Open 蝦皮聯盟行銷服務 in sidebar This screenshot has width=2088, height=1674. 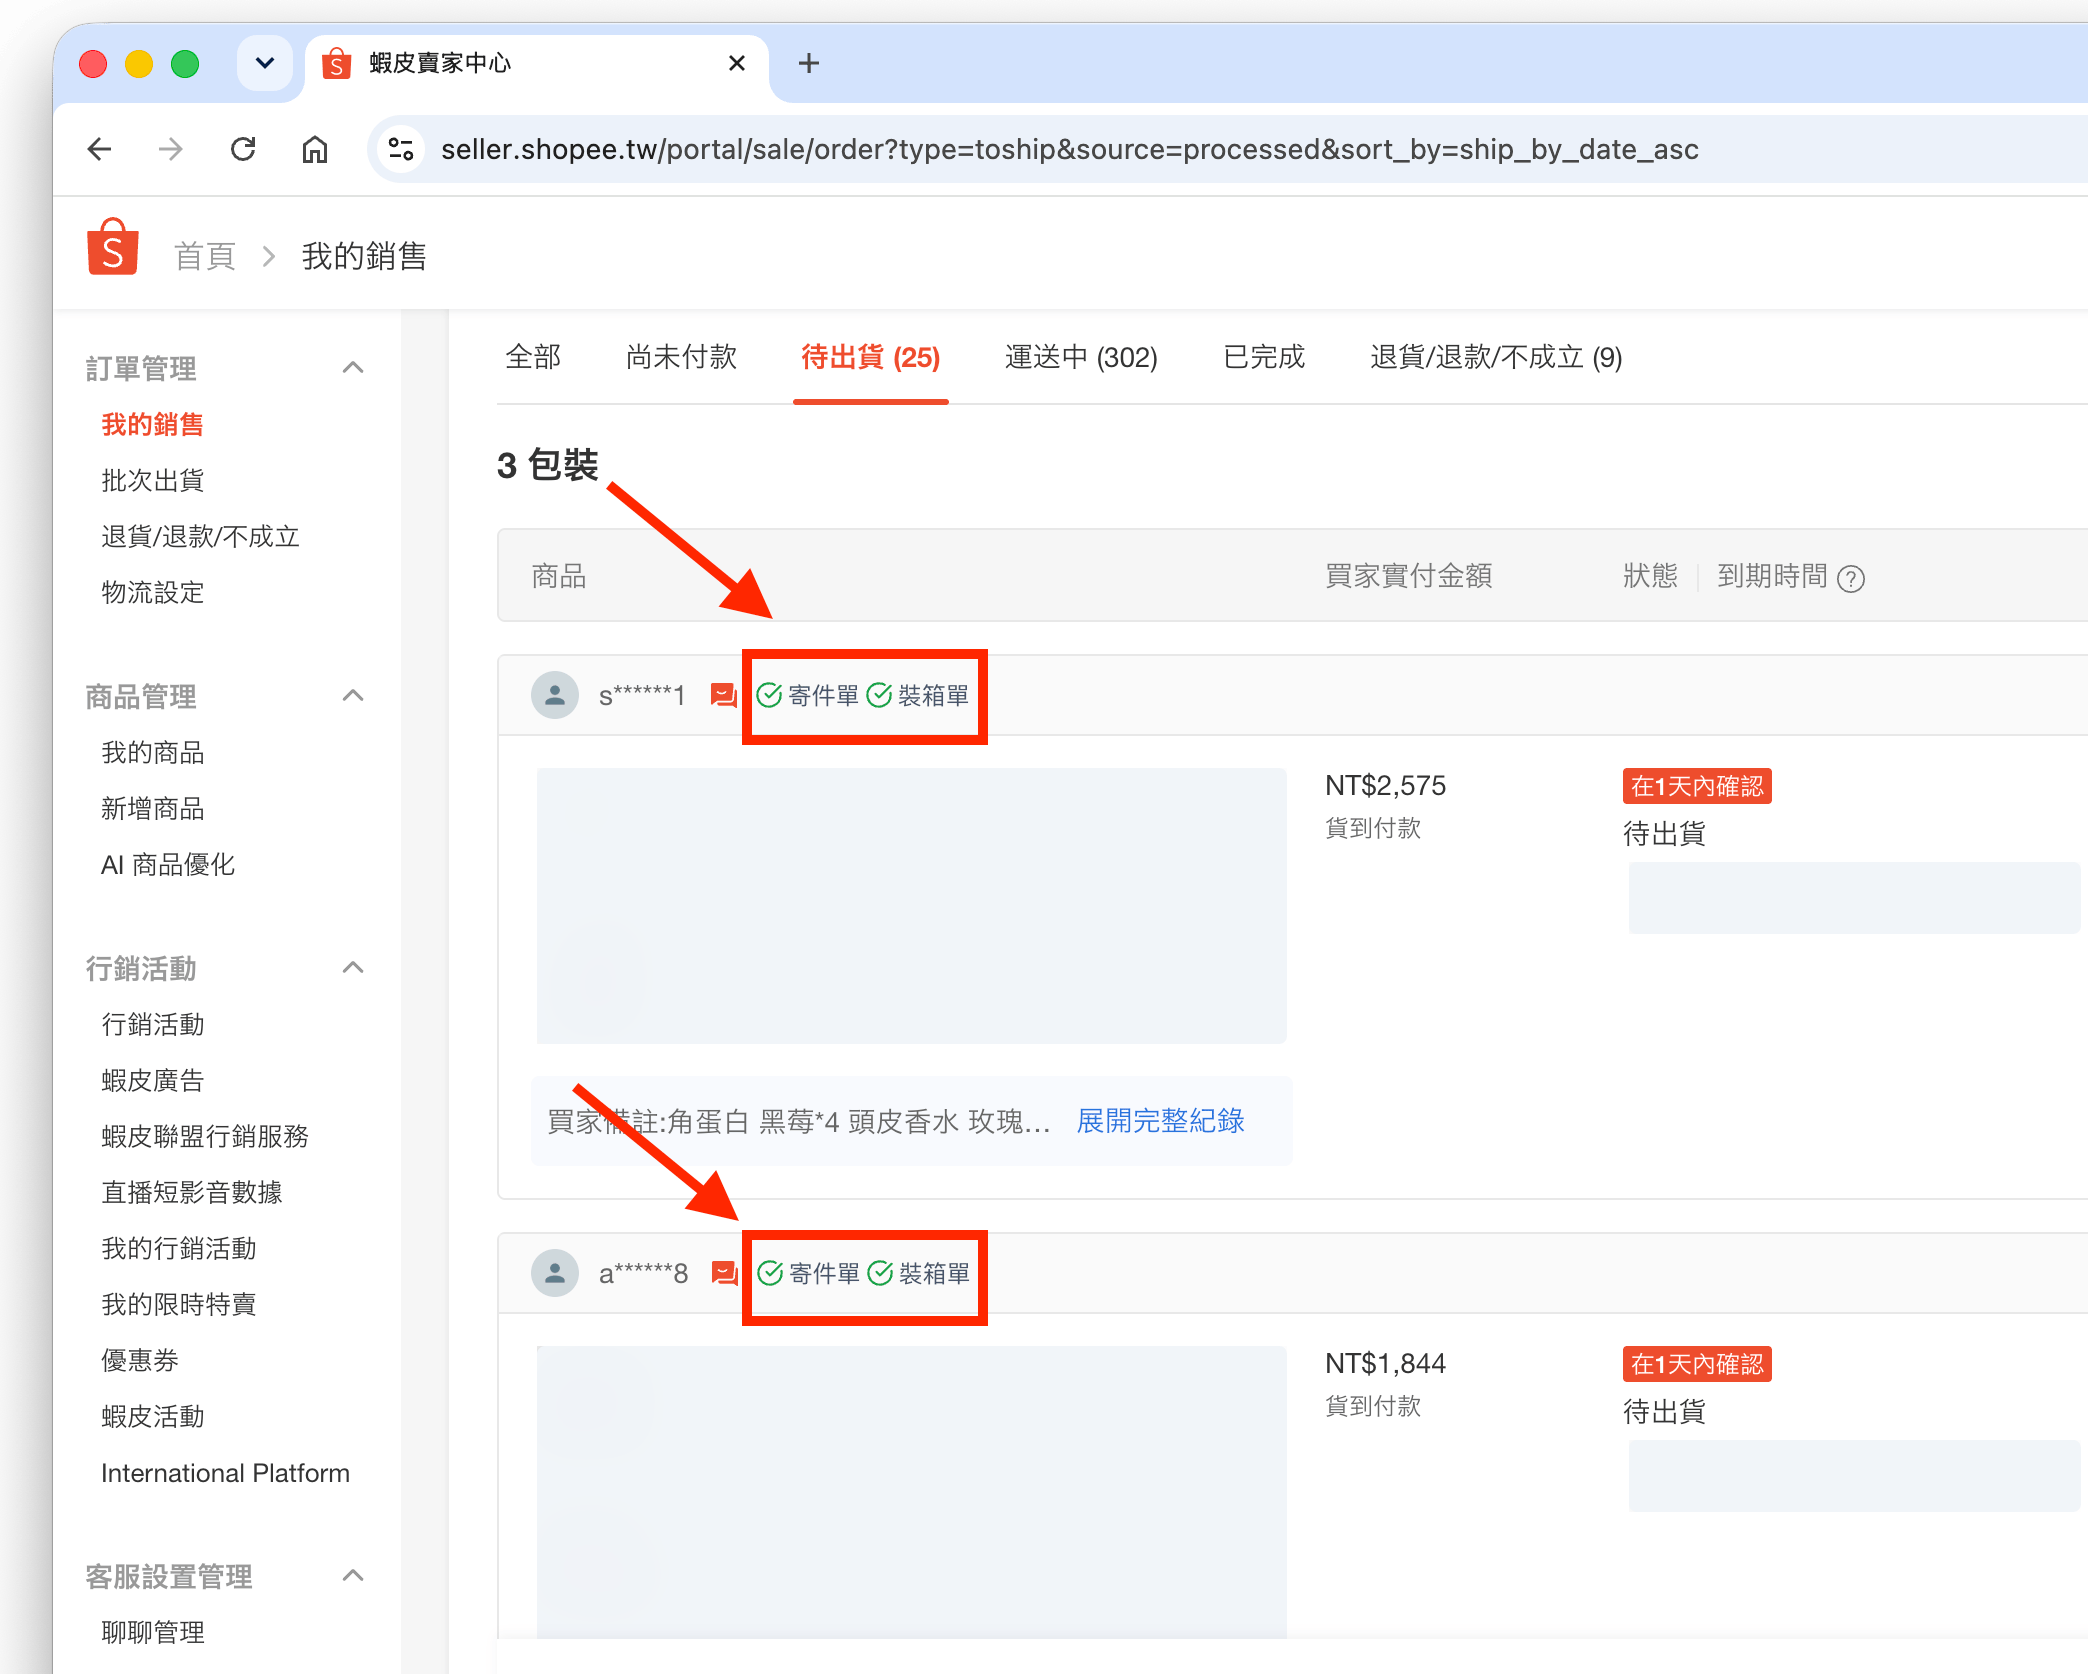[x=204, y=1137]
